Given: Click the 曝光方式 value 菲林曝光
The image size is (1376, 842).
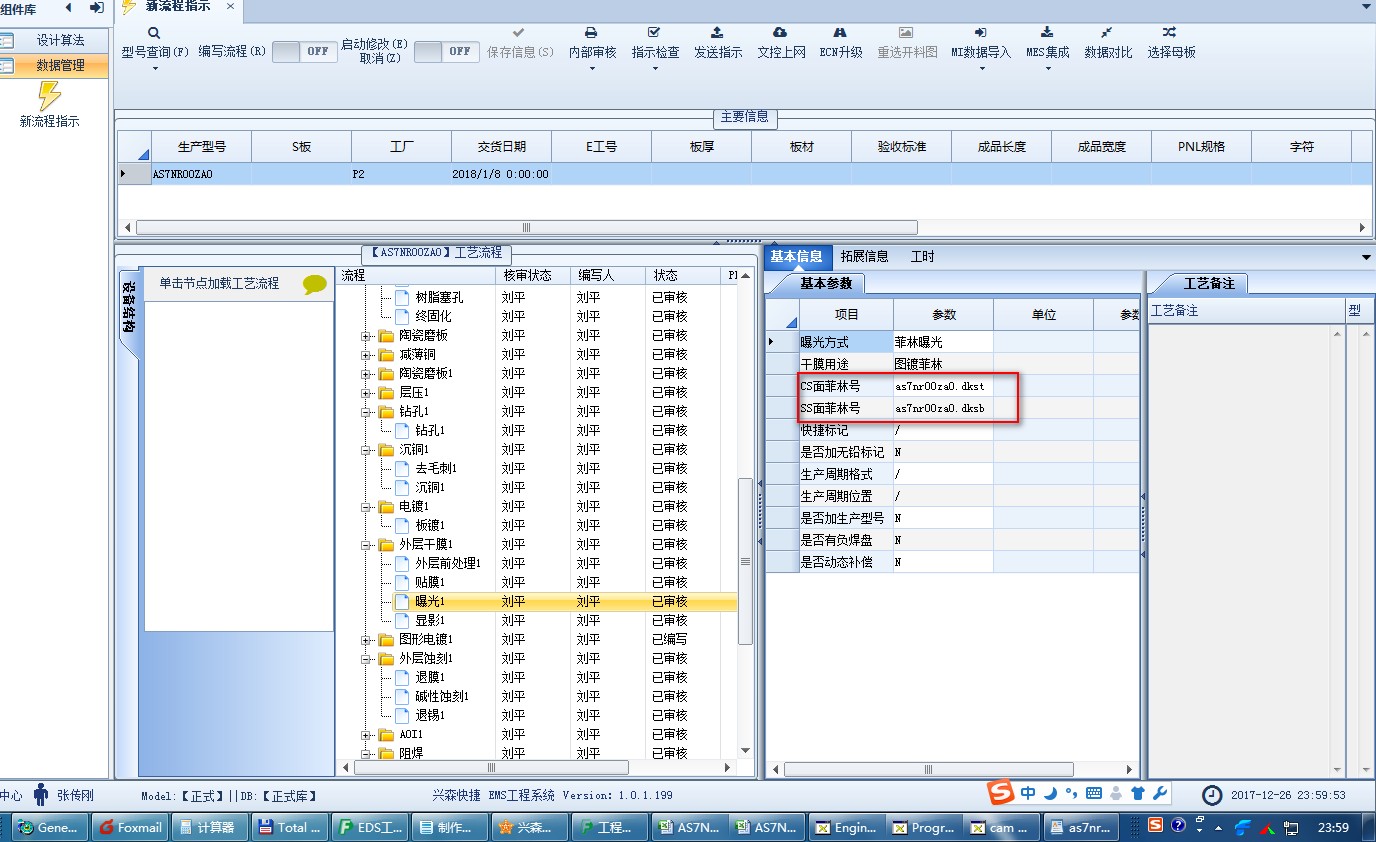Looking at the screenshot, I should point(943,342).
